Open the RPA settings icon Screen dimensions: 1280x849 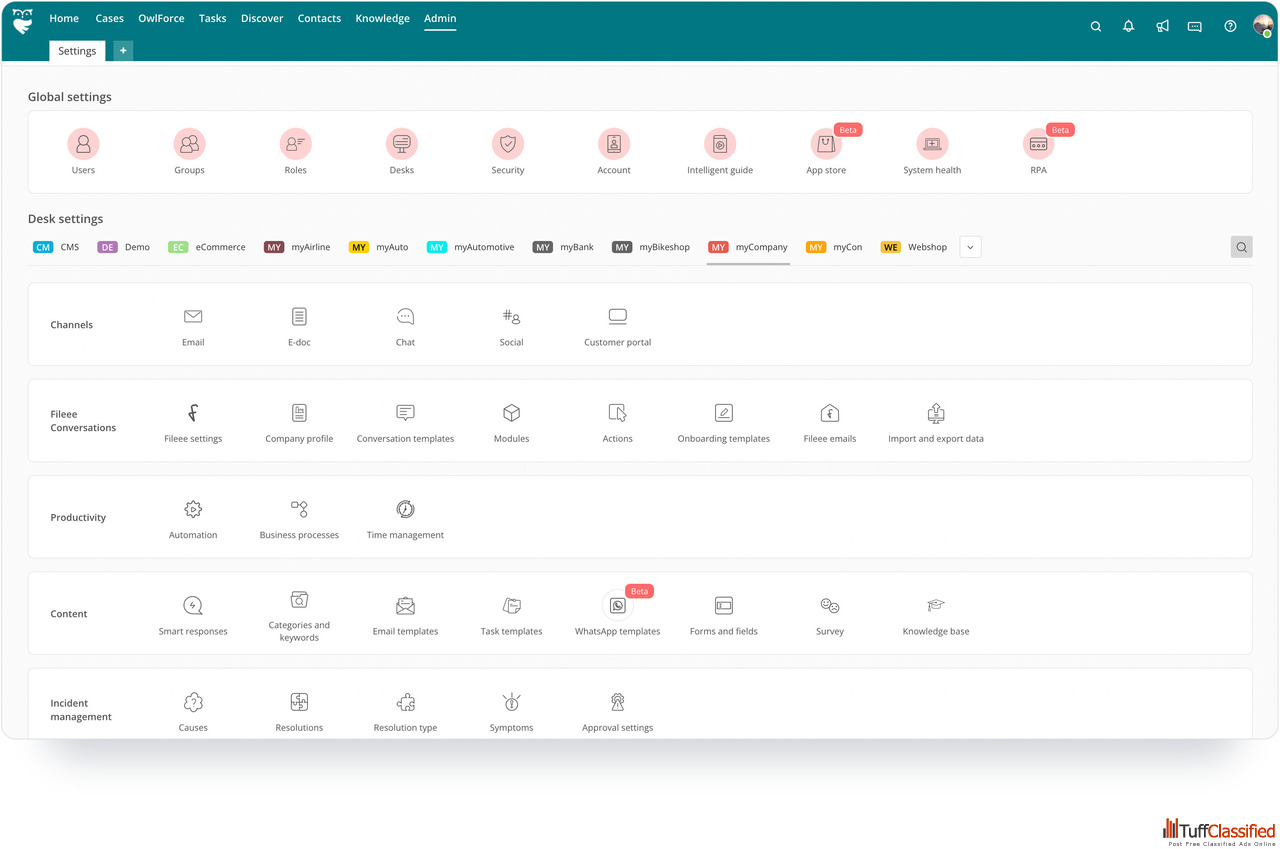[1038, 144]
